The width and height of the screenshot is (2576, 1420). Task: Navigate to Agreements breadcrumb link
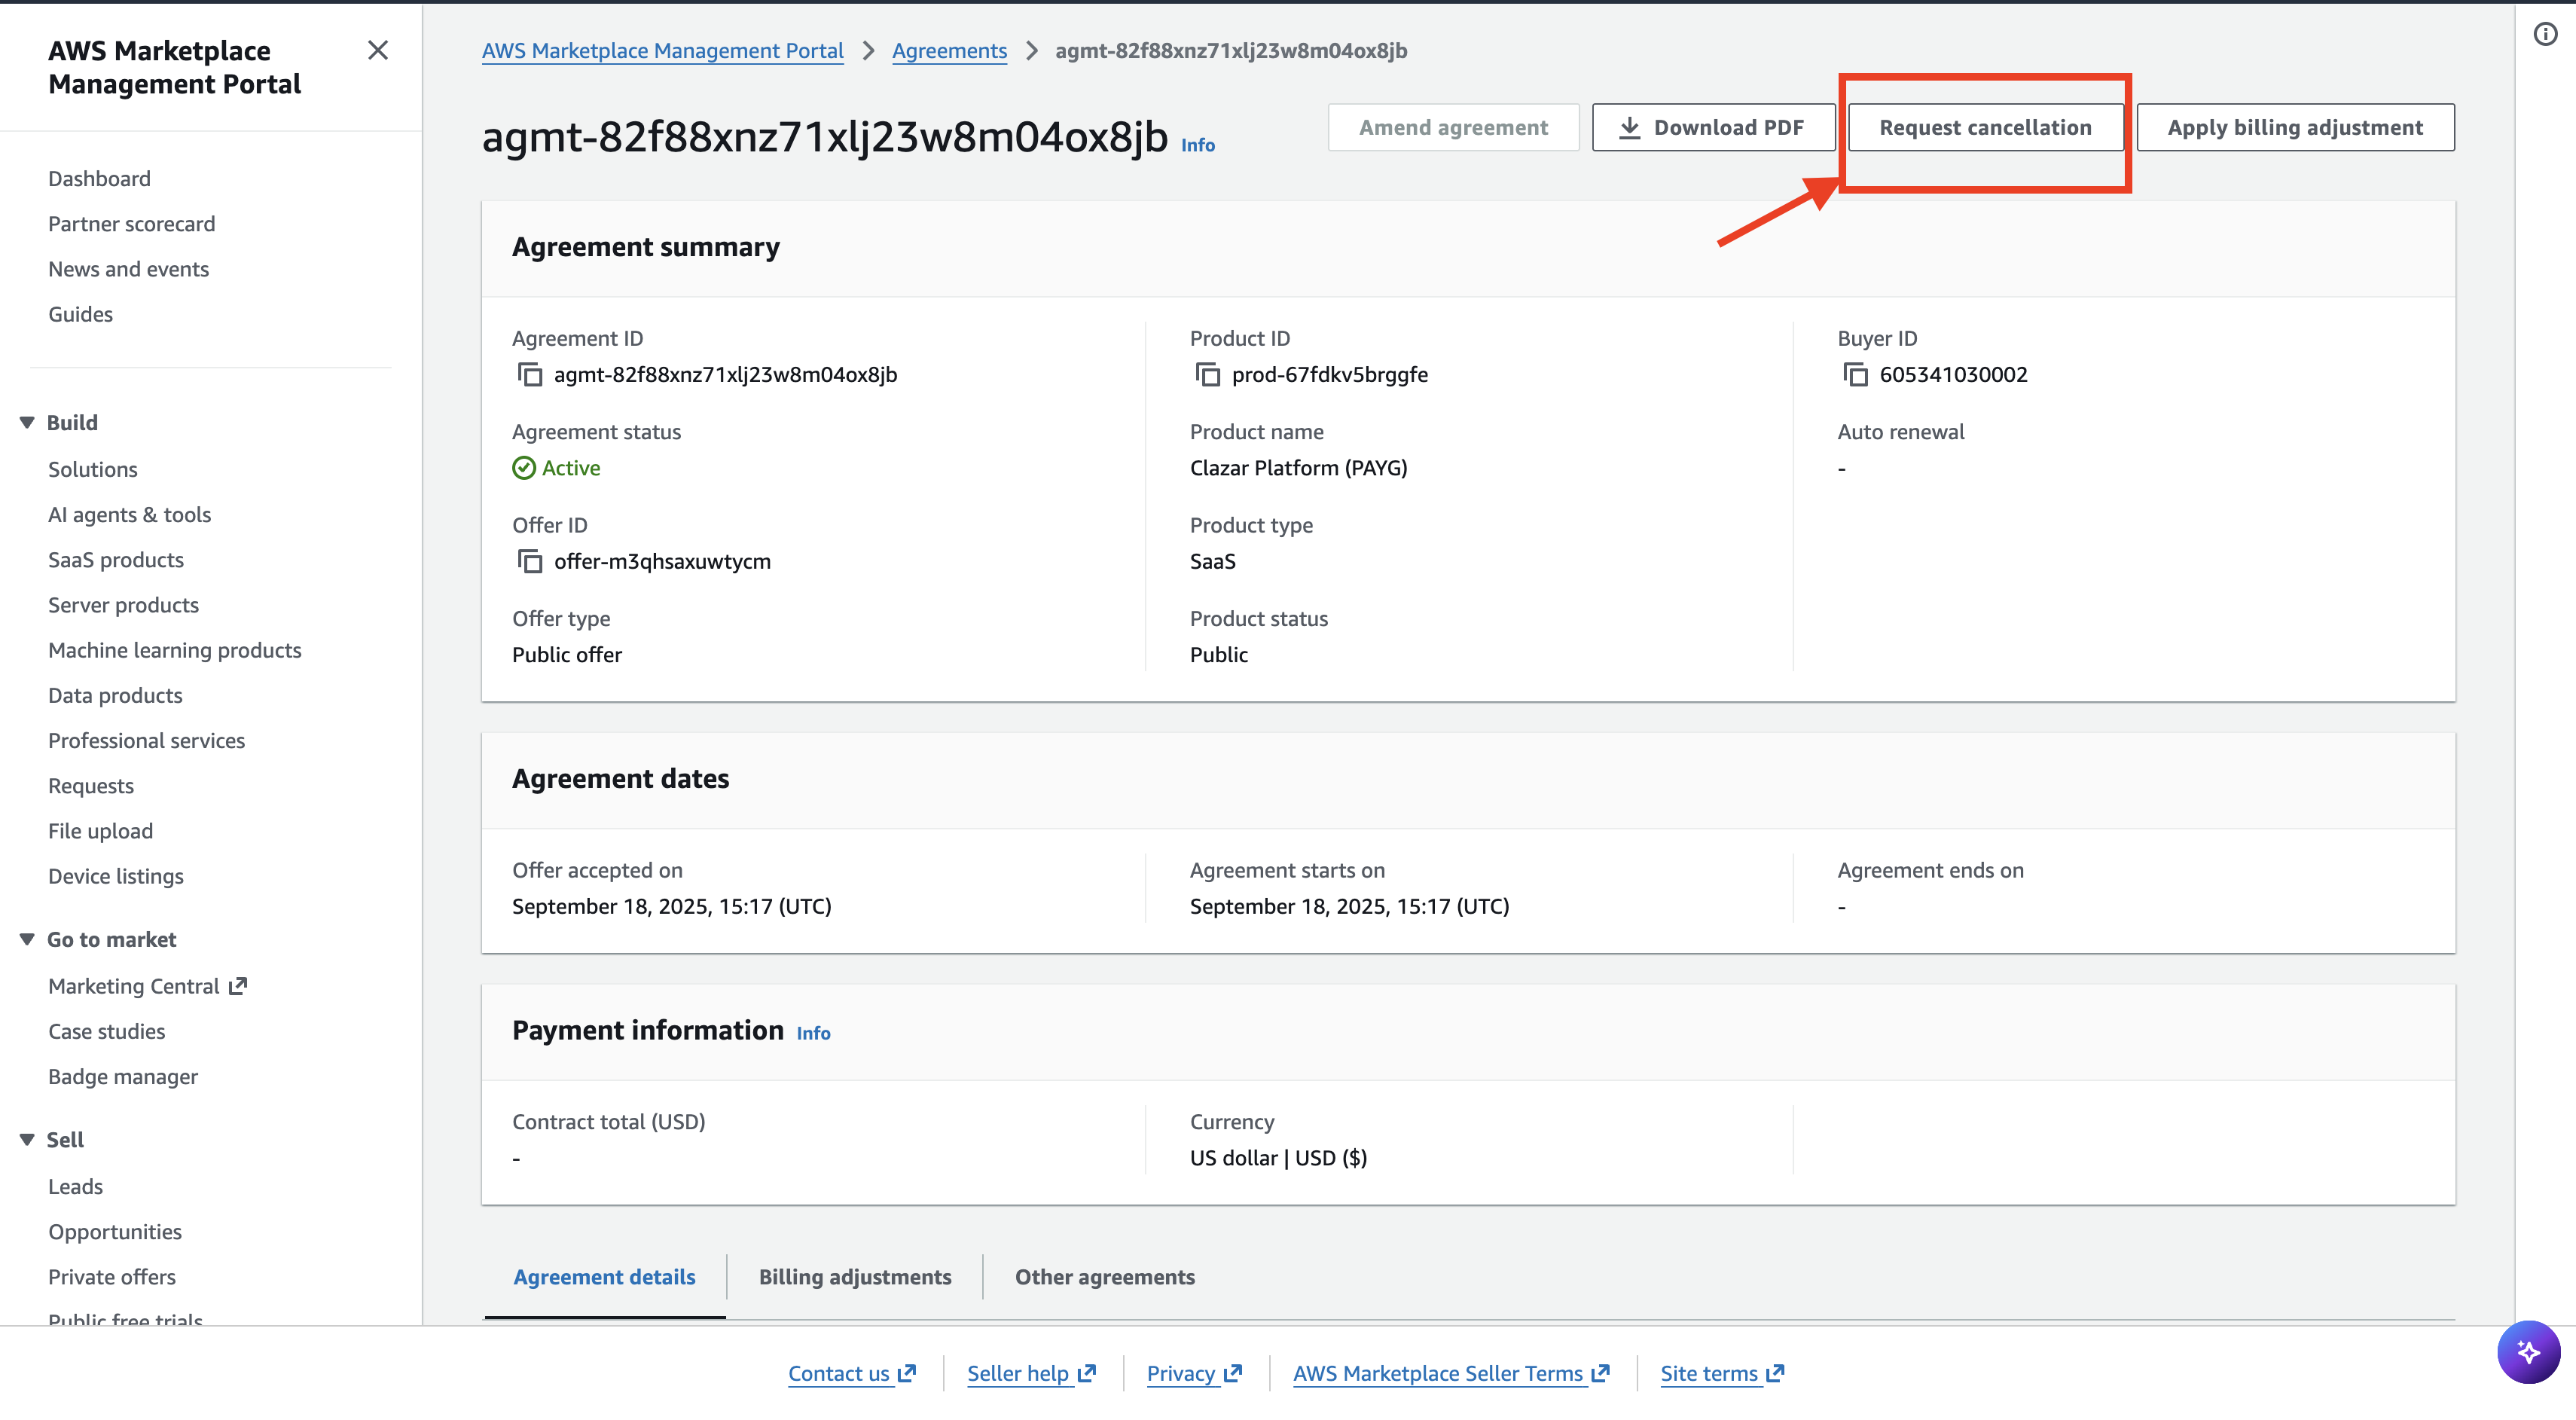pos(949,51)
